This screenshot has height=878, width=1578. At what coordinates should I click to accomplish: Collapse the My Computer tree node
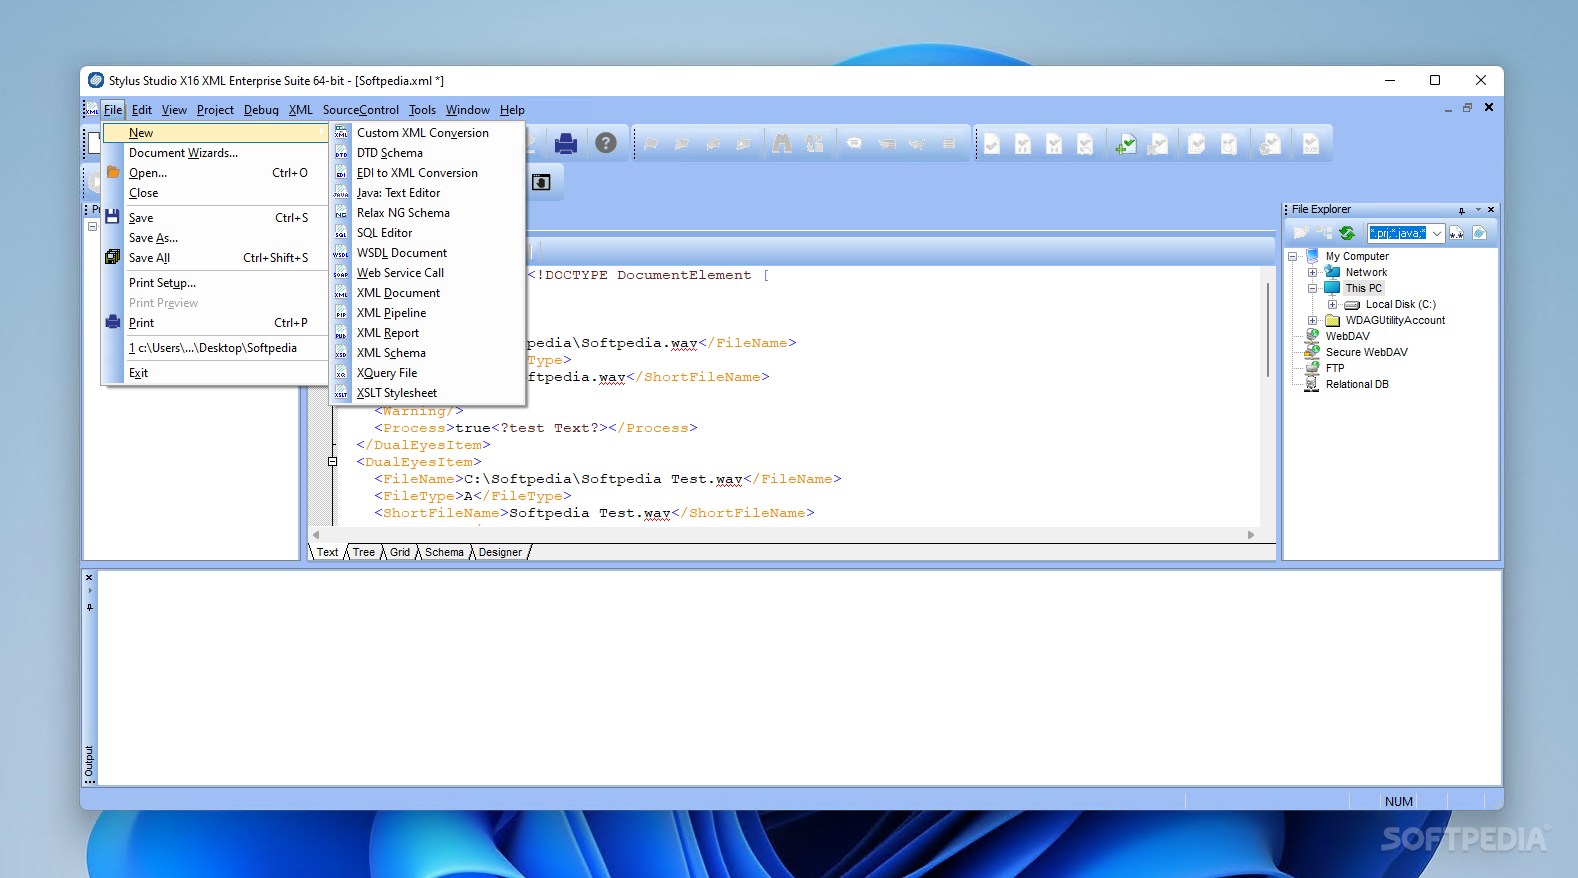point(1292,256)
